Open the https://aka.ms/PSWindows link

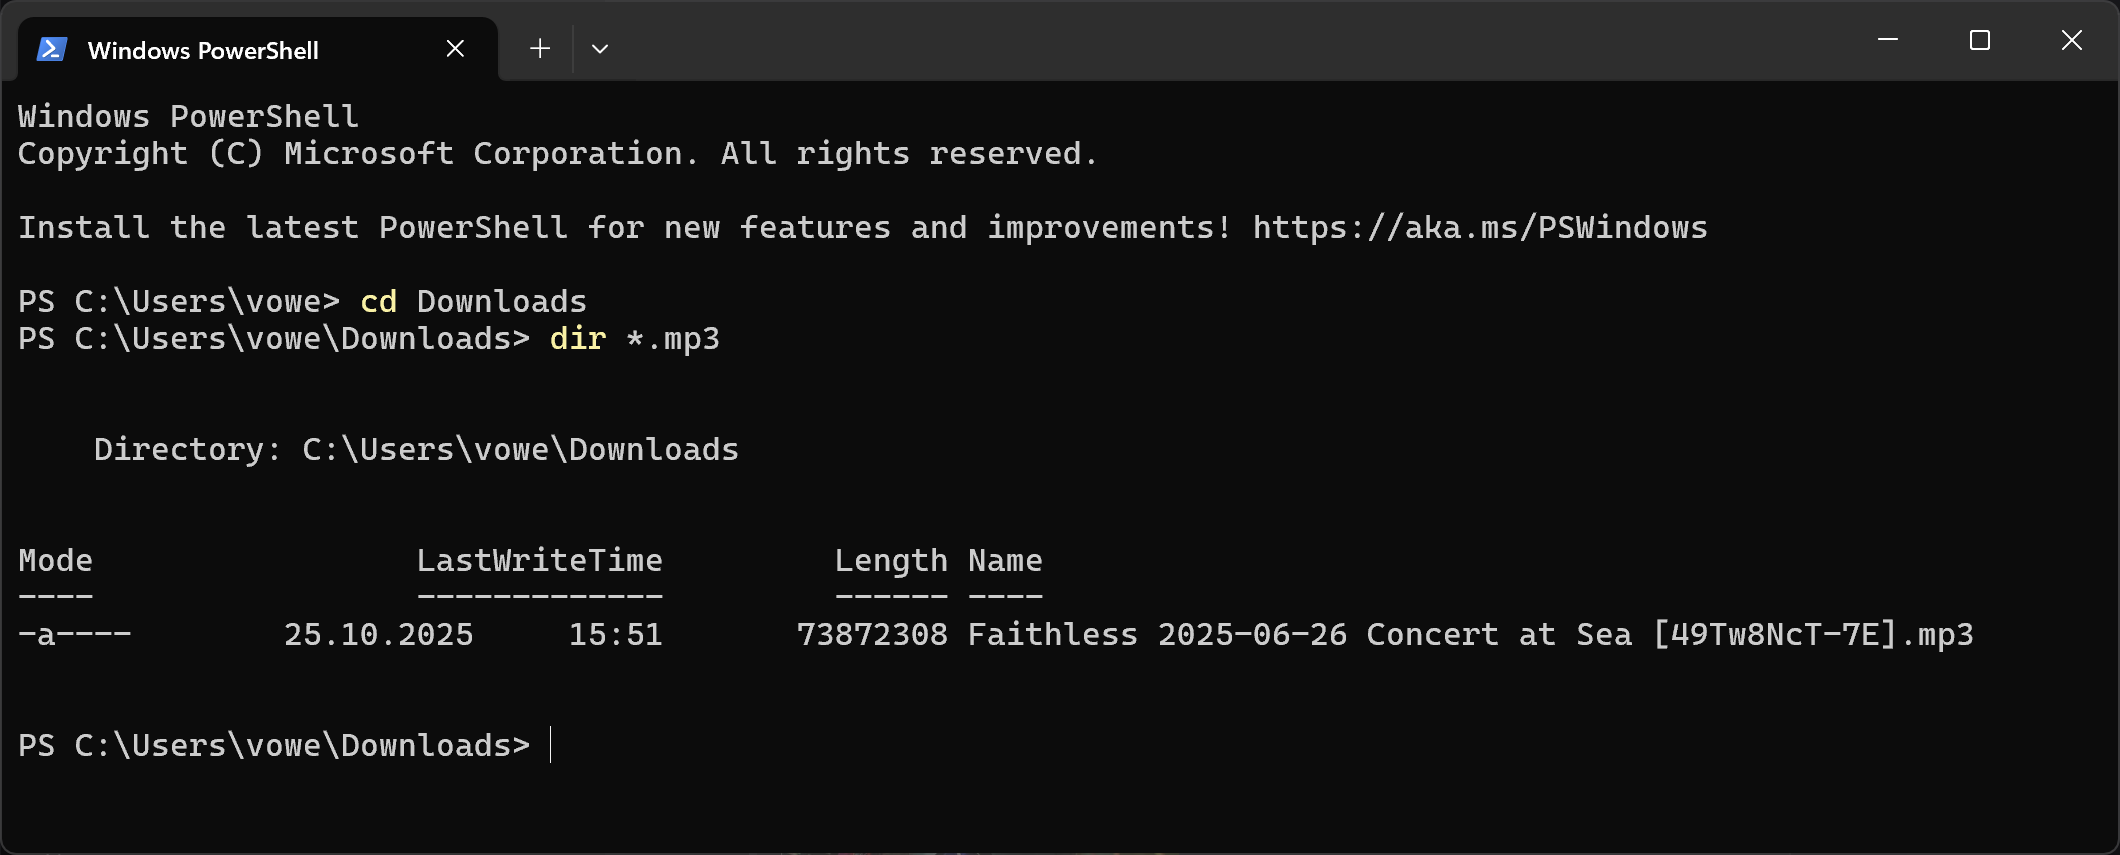click(1480, 228)
